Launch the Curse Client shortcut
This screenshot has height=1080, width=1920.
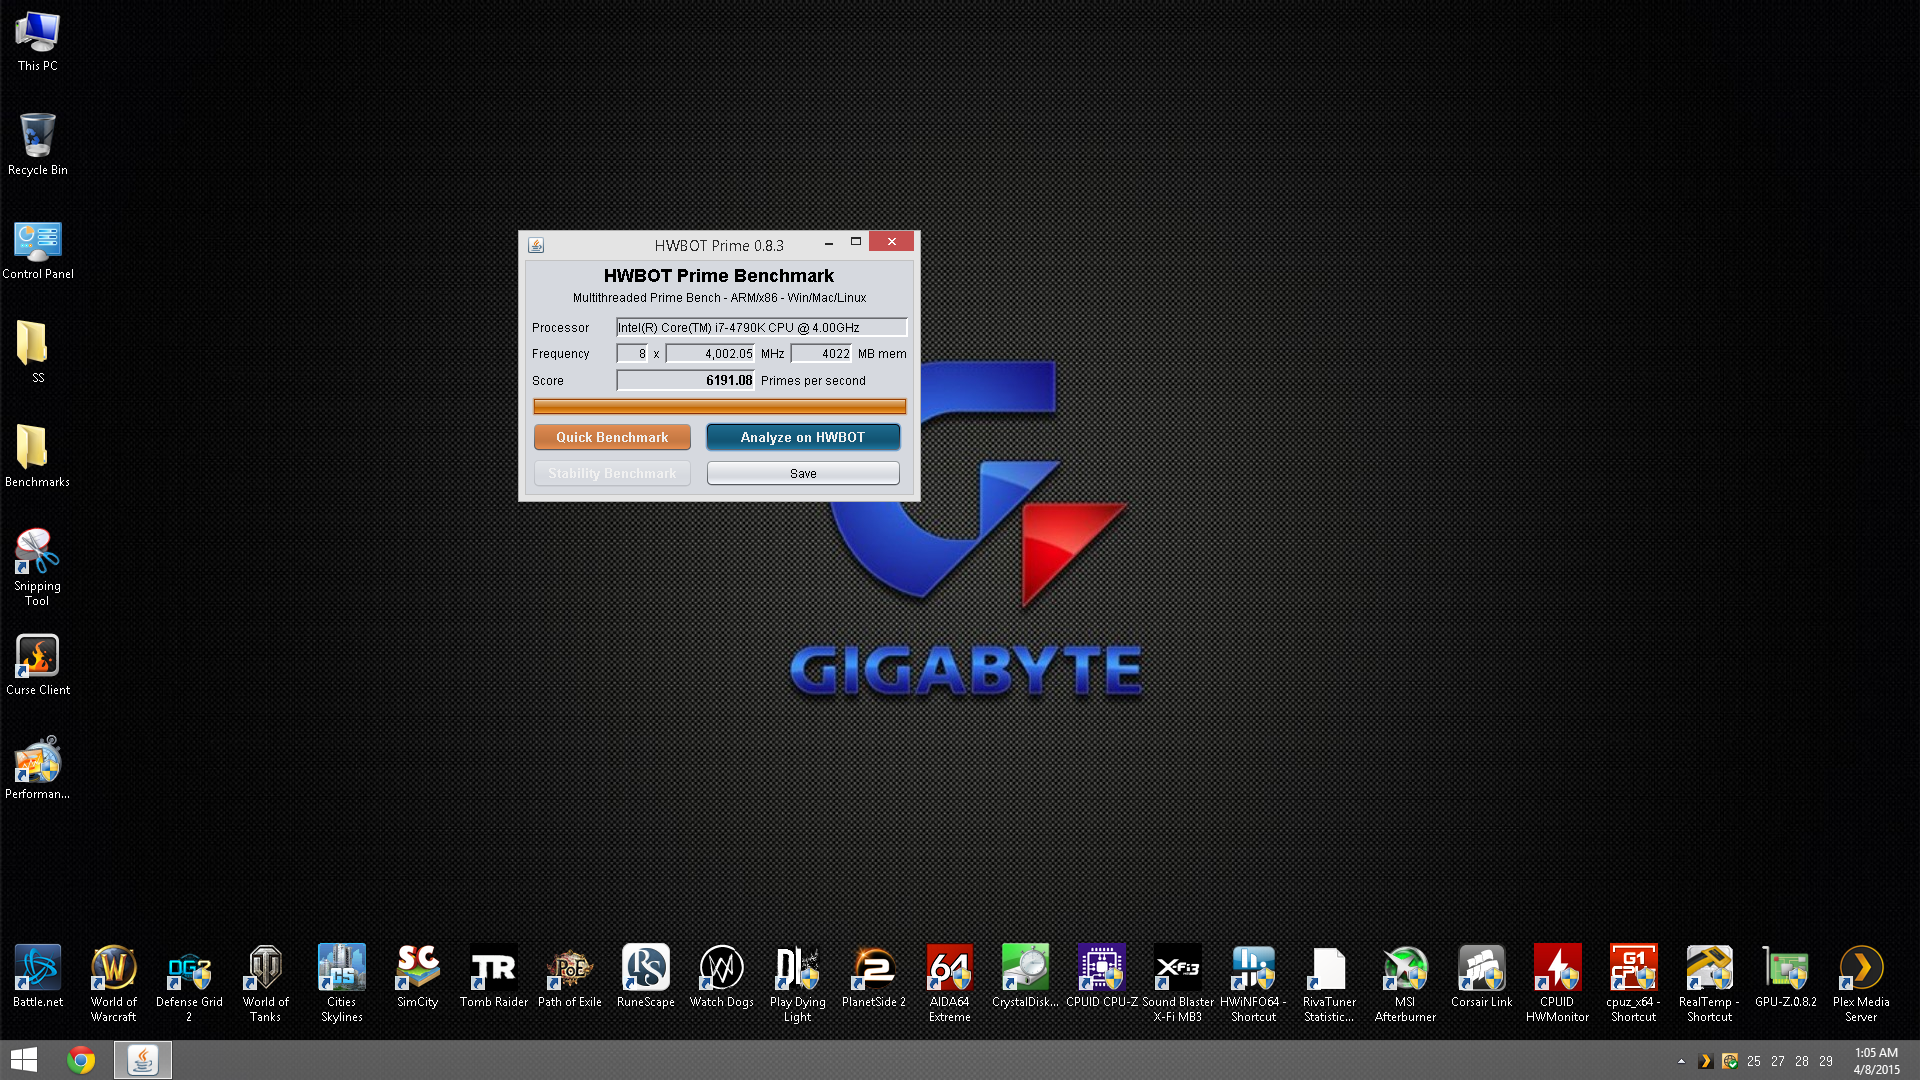tap(38, 666)
